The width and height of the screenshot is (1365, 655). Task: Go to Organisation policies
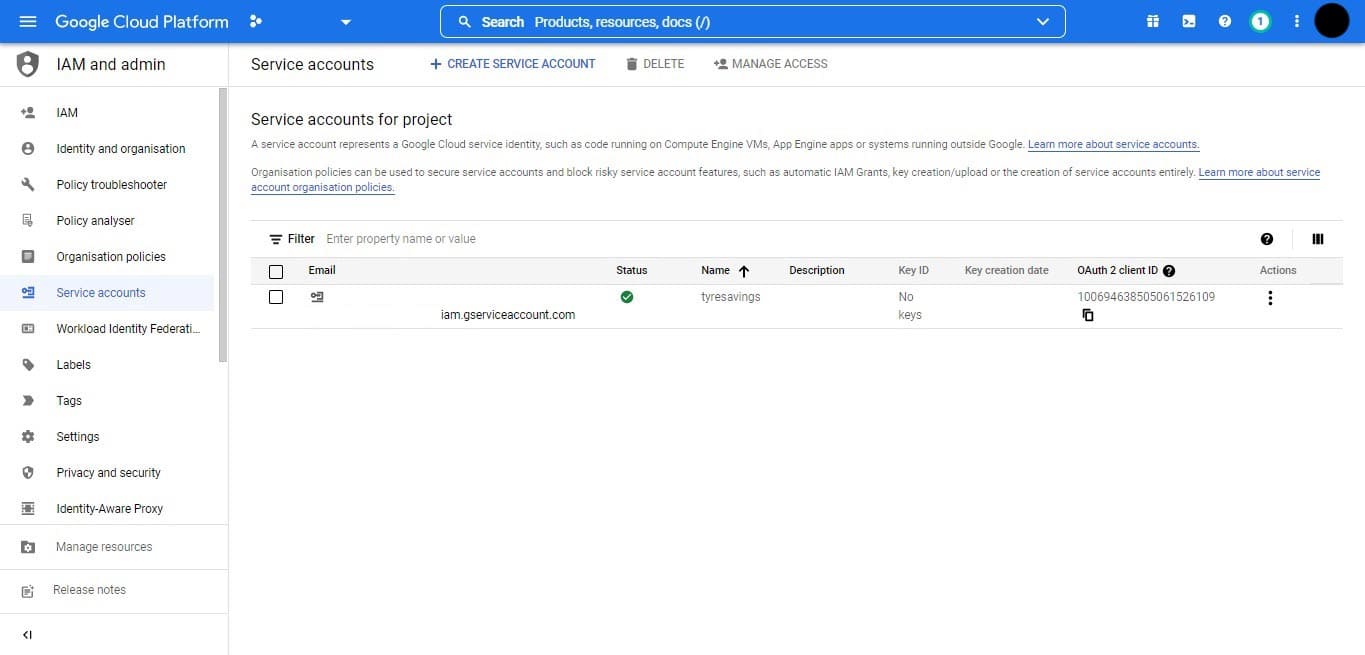107,257
